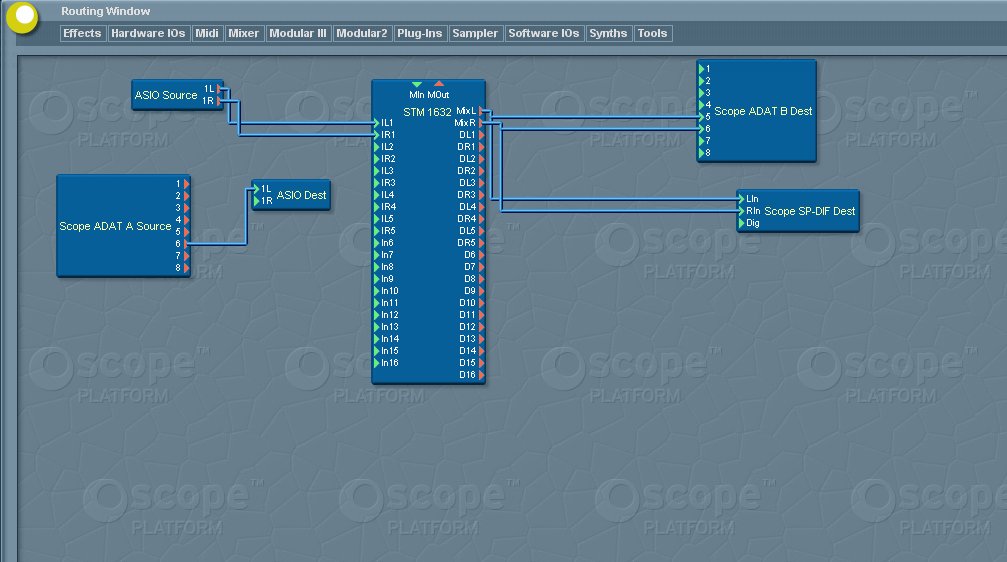Image resolution: width=1007 pixels, height=562 pixels.
Task: Open the Sampler menu
Action: click(x=475, y=33)
